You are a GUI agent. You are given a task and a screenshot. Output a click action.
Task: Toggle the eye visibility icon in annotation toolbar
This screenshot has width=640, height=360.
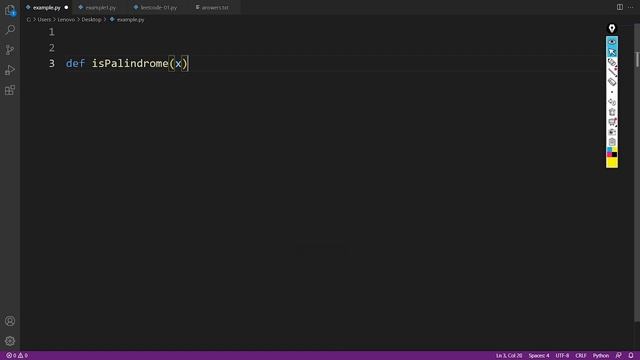612,42
